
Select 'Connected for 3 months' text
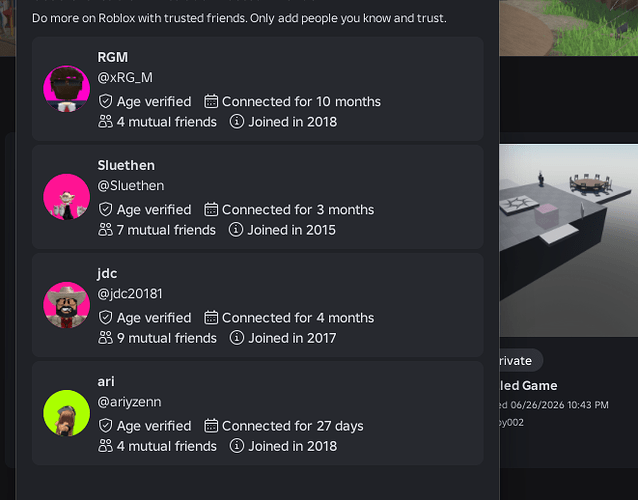298,210
